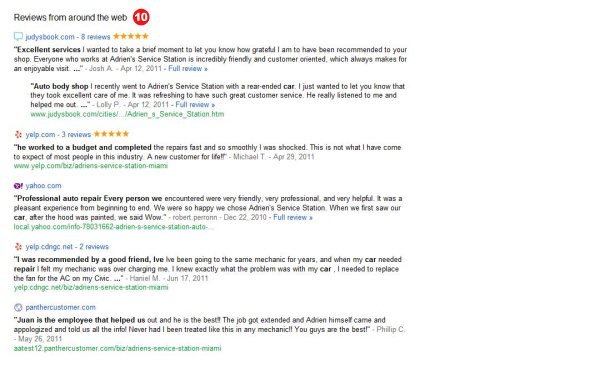Open the 8 reviews link
The width and height of the screenshot is (600, 373).
[x=95, y=37]
